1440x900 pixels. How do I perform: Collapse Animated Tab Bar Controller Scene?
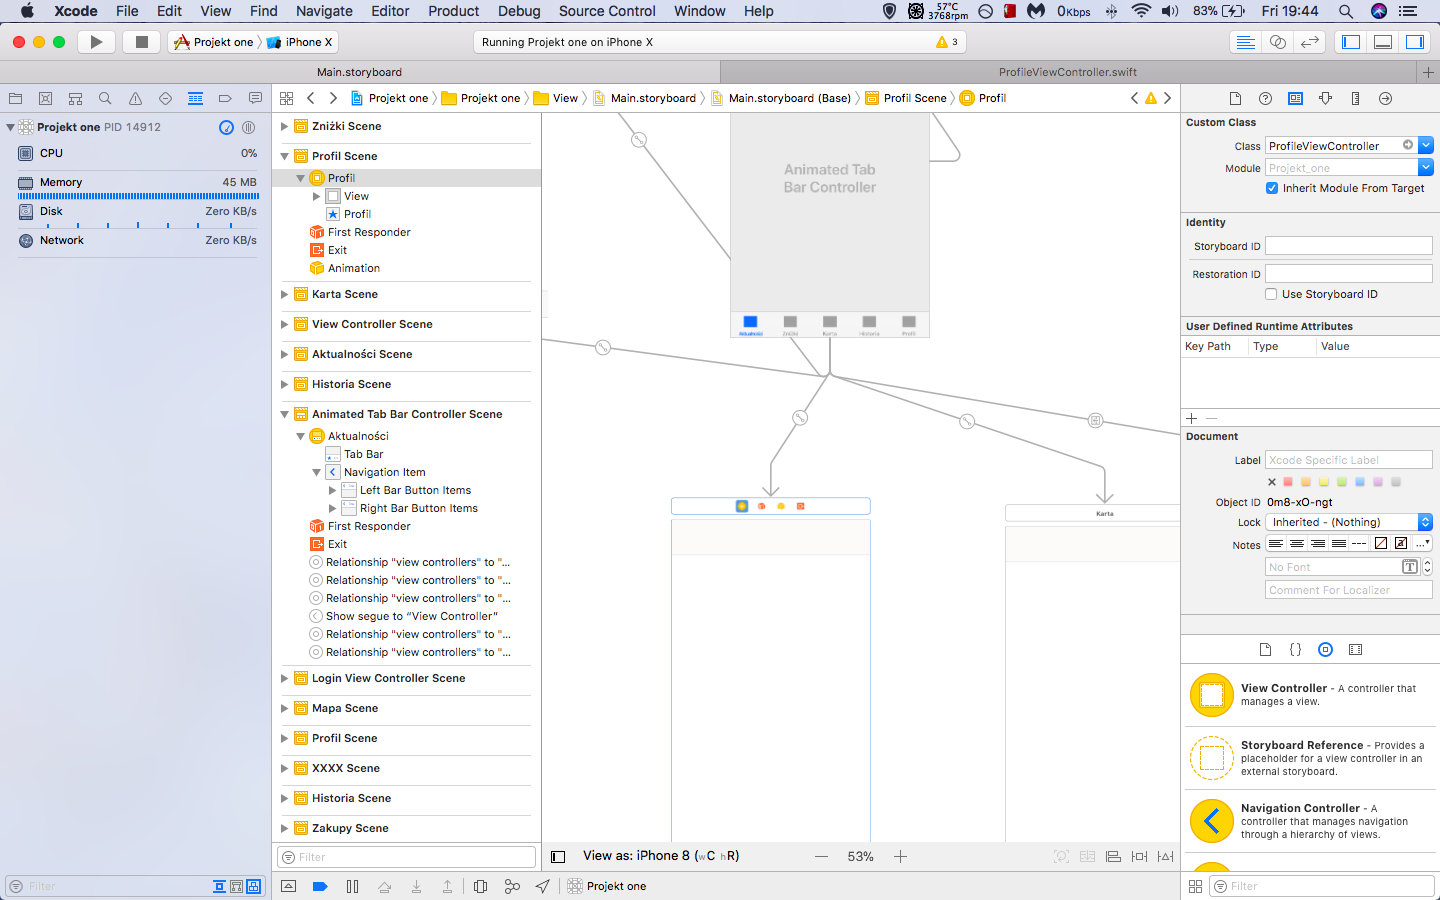click(x=285, y=414)
